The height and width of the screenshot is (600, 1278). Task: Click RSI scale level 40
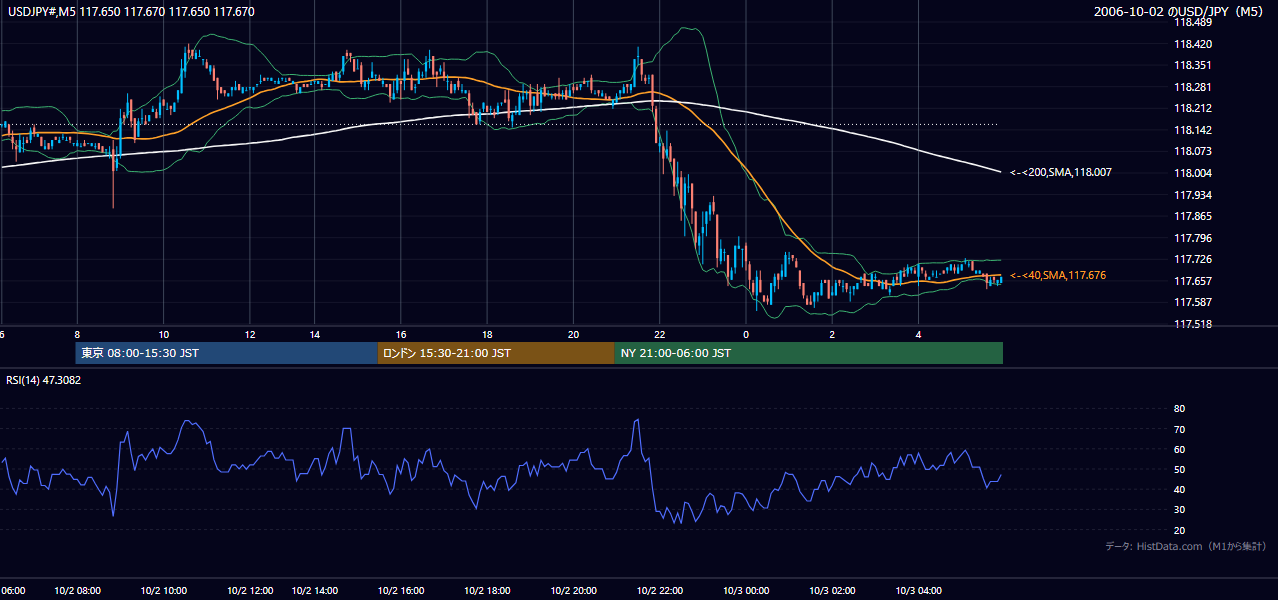(x=1179, y=489)
